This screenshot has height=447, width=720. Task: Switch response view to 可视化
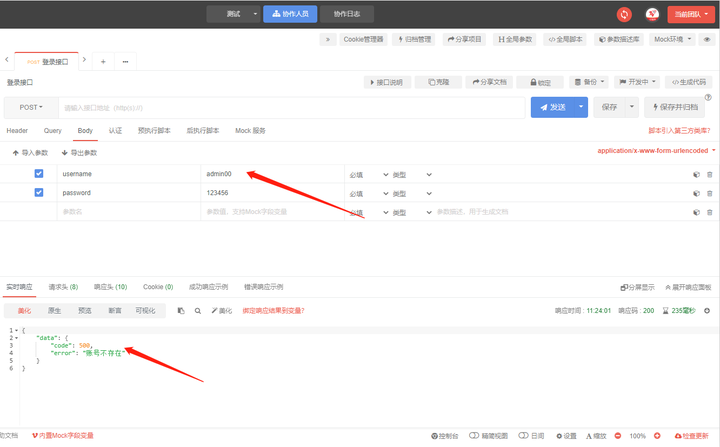pos(145,311)
